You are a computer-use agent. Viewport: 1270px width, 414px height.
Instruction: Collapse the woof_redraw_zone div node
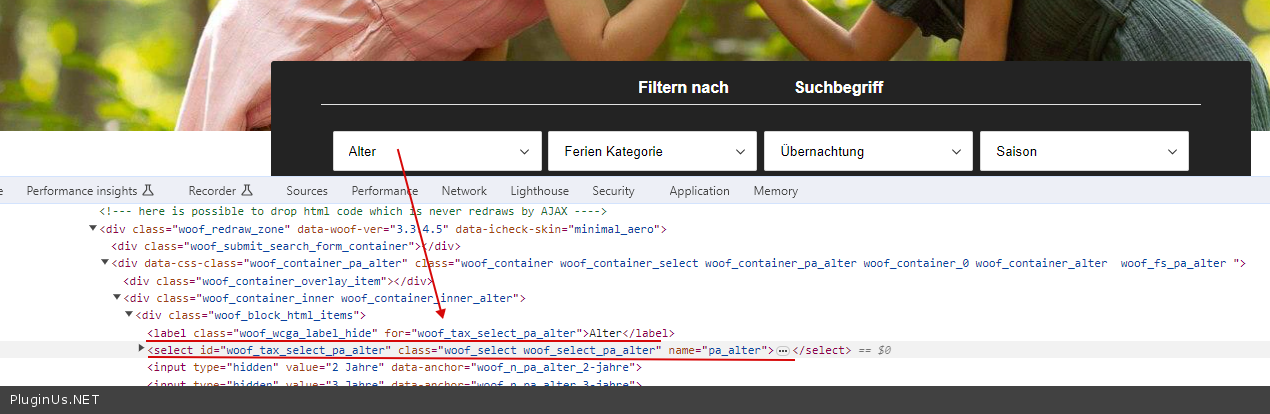pyautogui.click(x=94, y=229)
